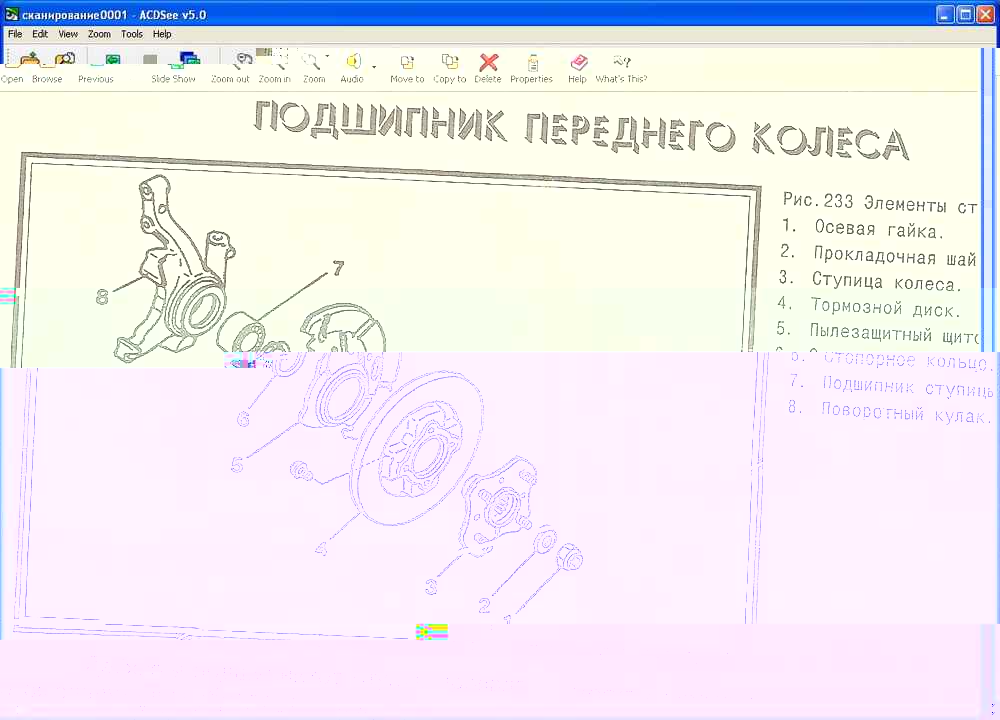The image size is (1000, 720).
Task: Open the File menu
Action: [x=15, y=34]
